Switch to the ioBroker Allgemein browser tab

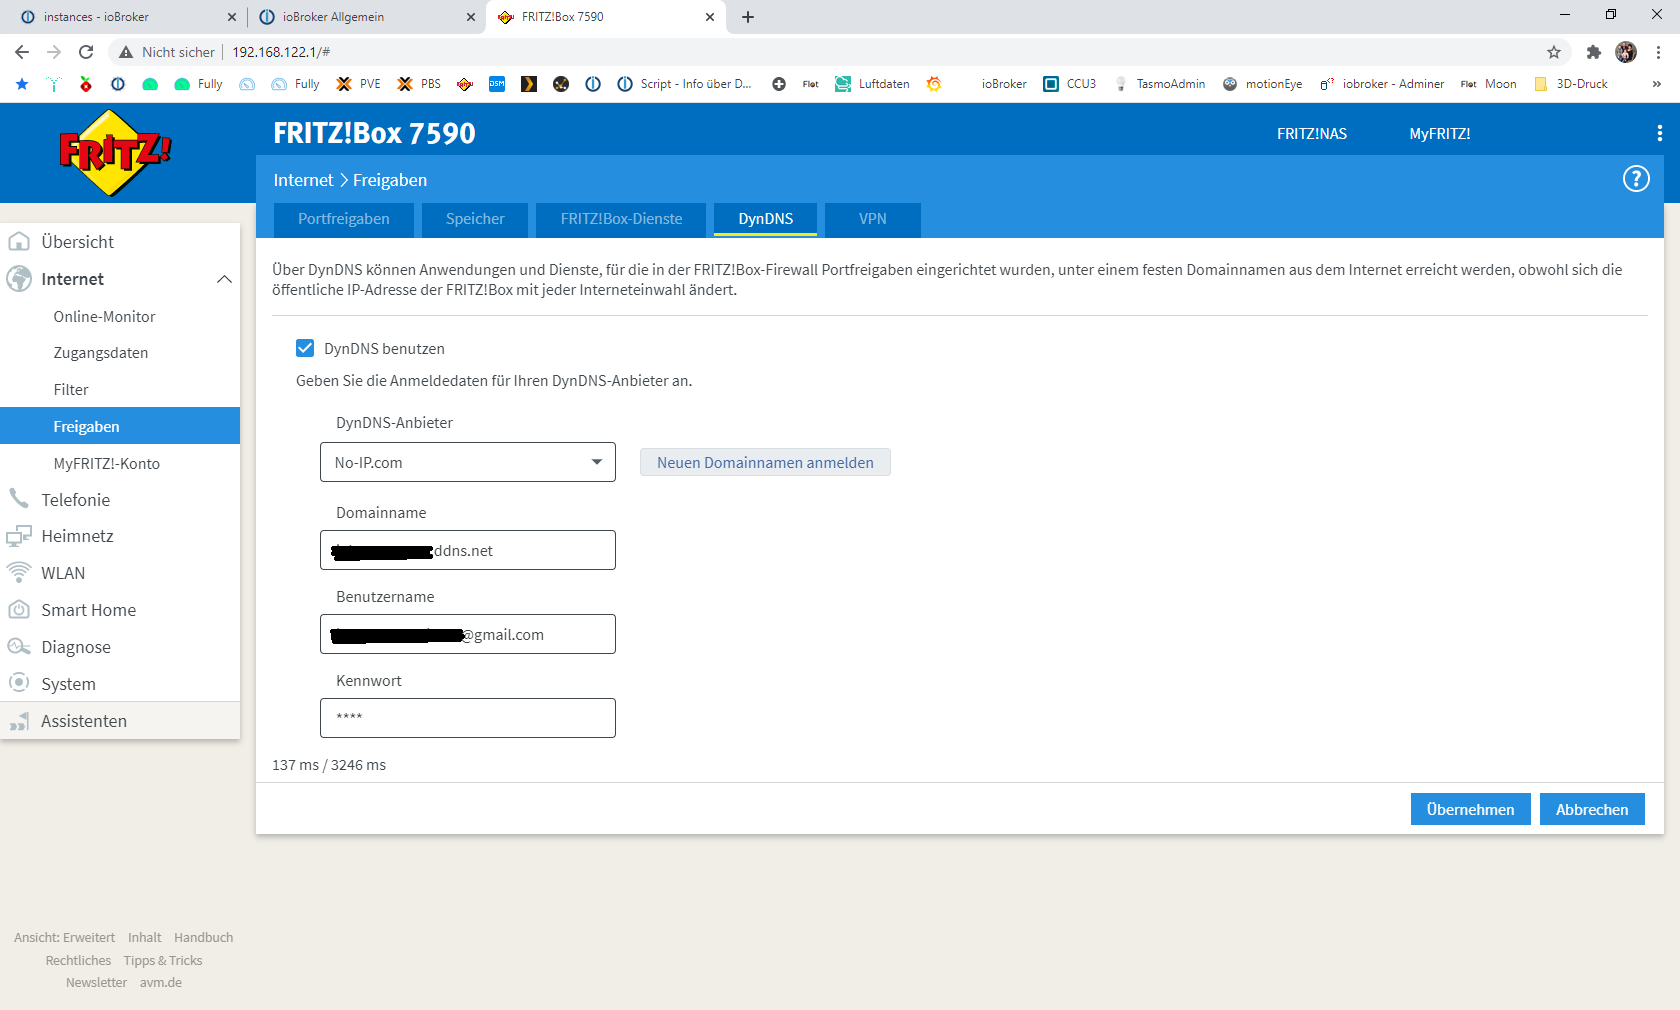coord(364,17)
